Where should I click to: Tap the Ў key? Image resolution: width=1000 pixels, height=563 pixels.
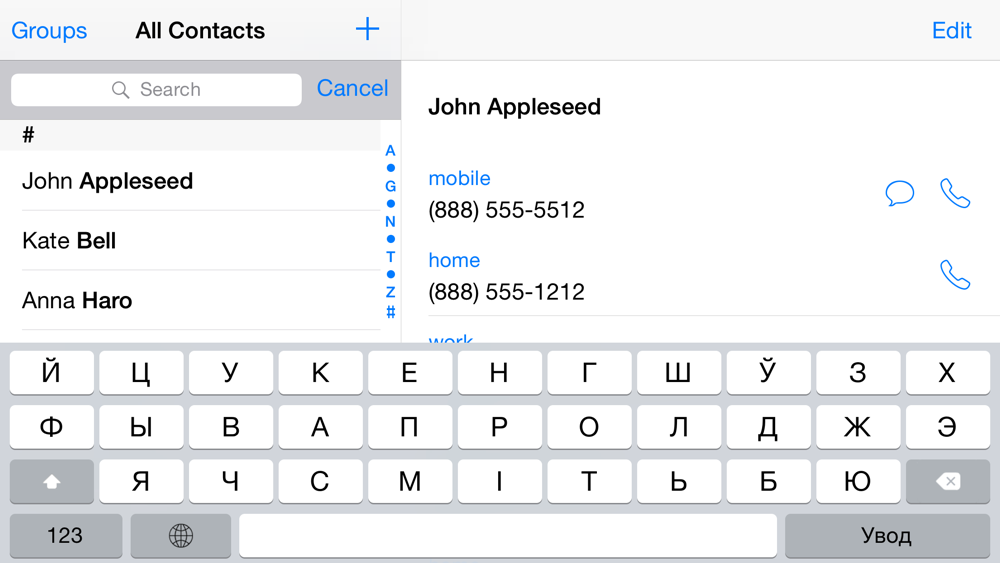click(x=768, y=372)
